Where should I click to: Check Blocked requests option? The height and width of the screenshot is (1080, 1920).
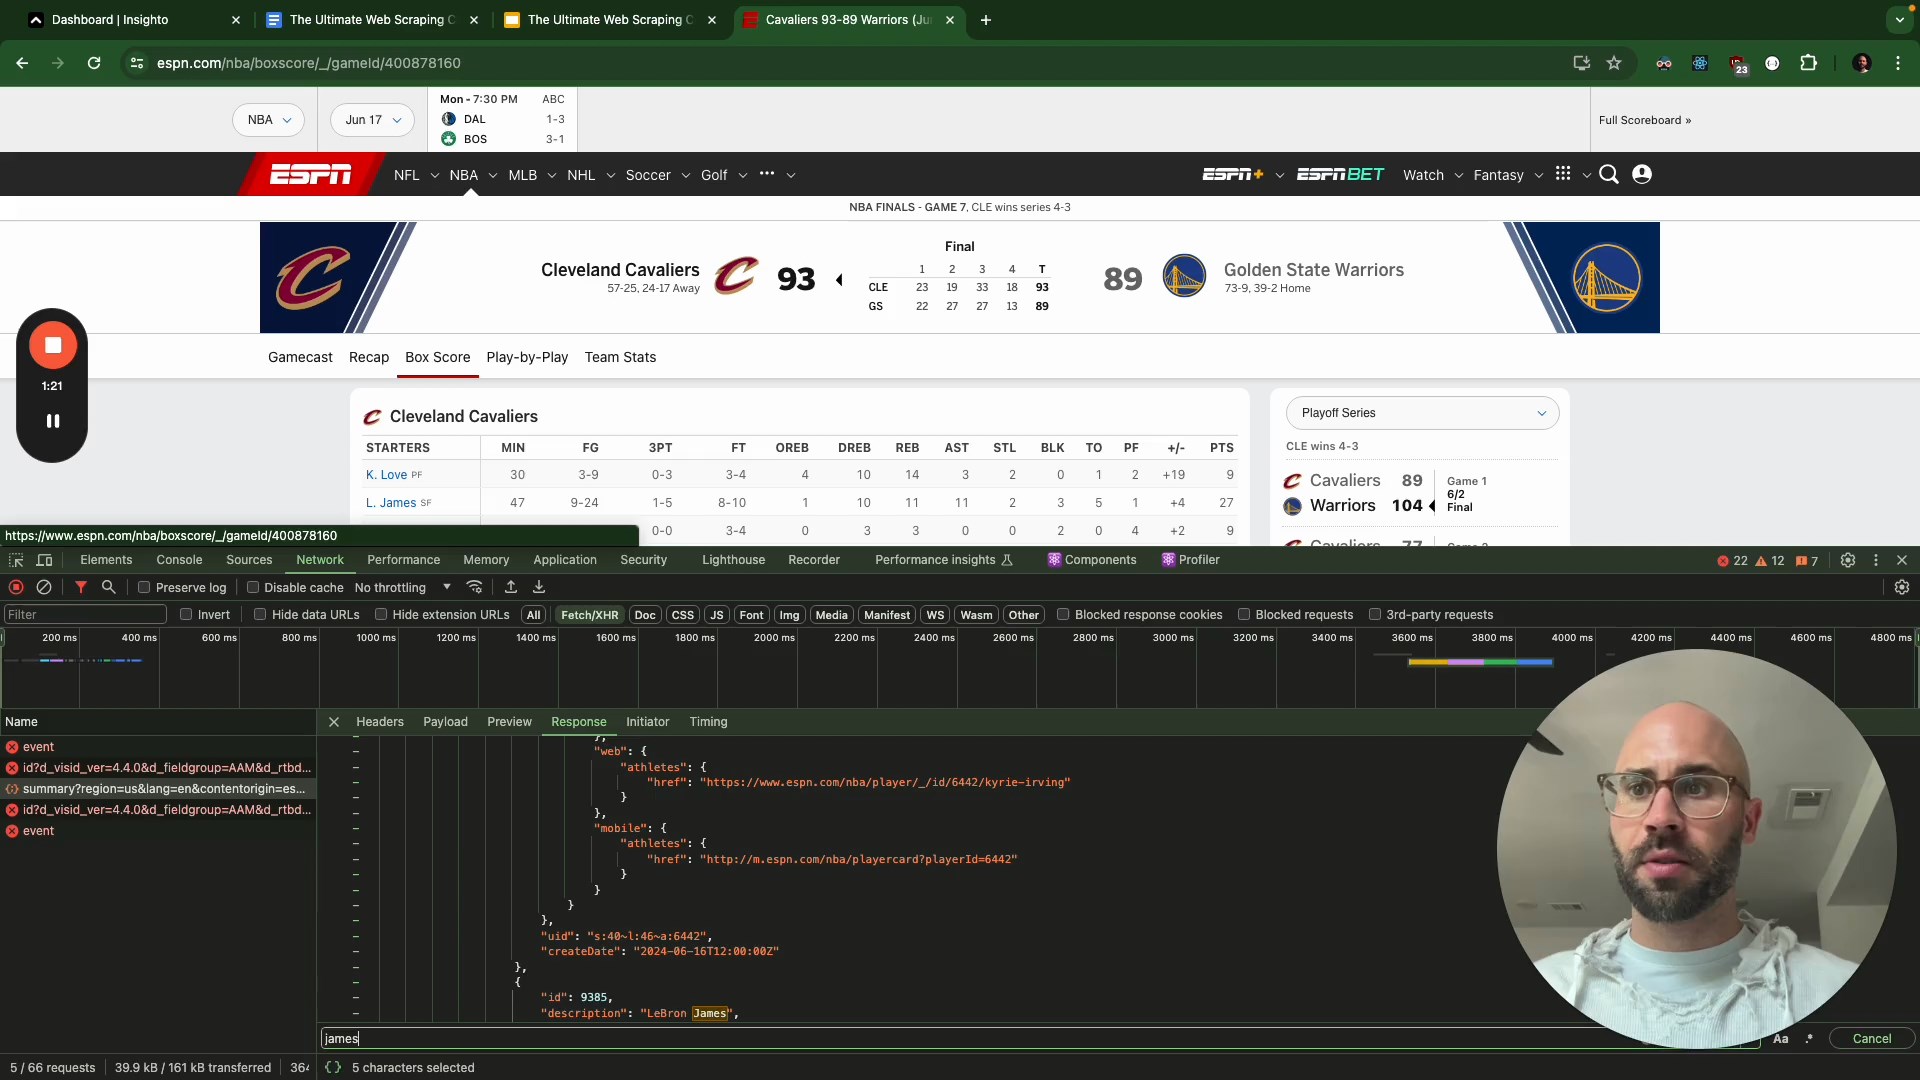pos(1244,615)
